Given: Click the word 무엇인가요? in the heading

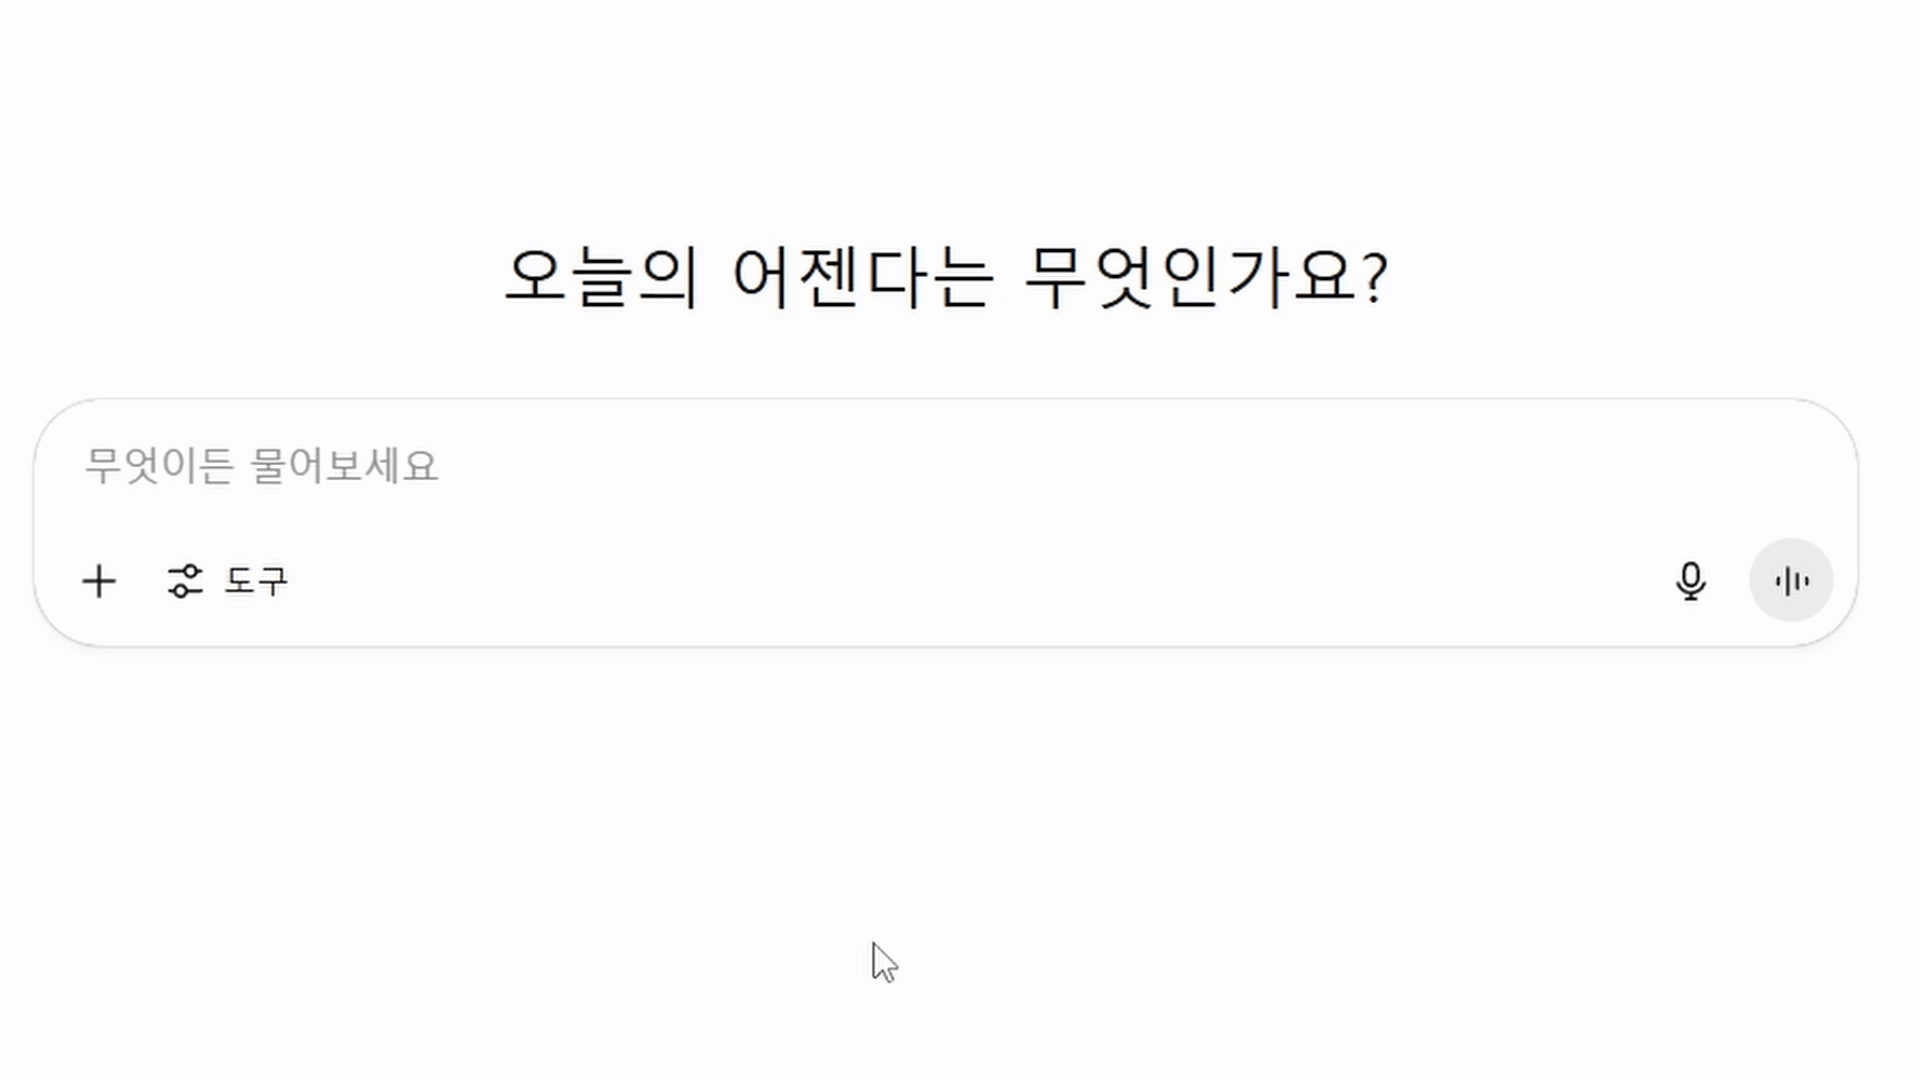Looking at the screenshot, I should 1206,277.
